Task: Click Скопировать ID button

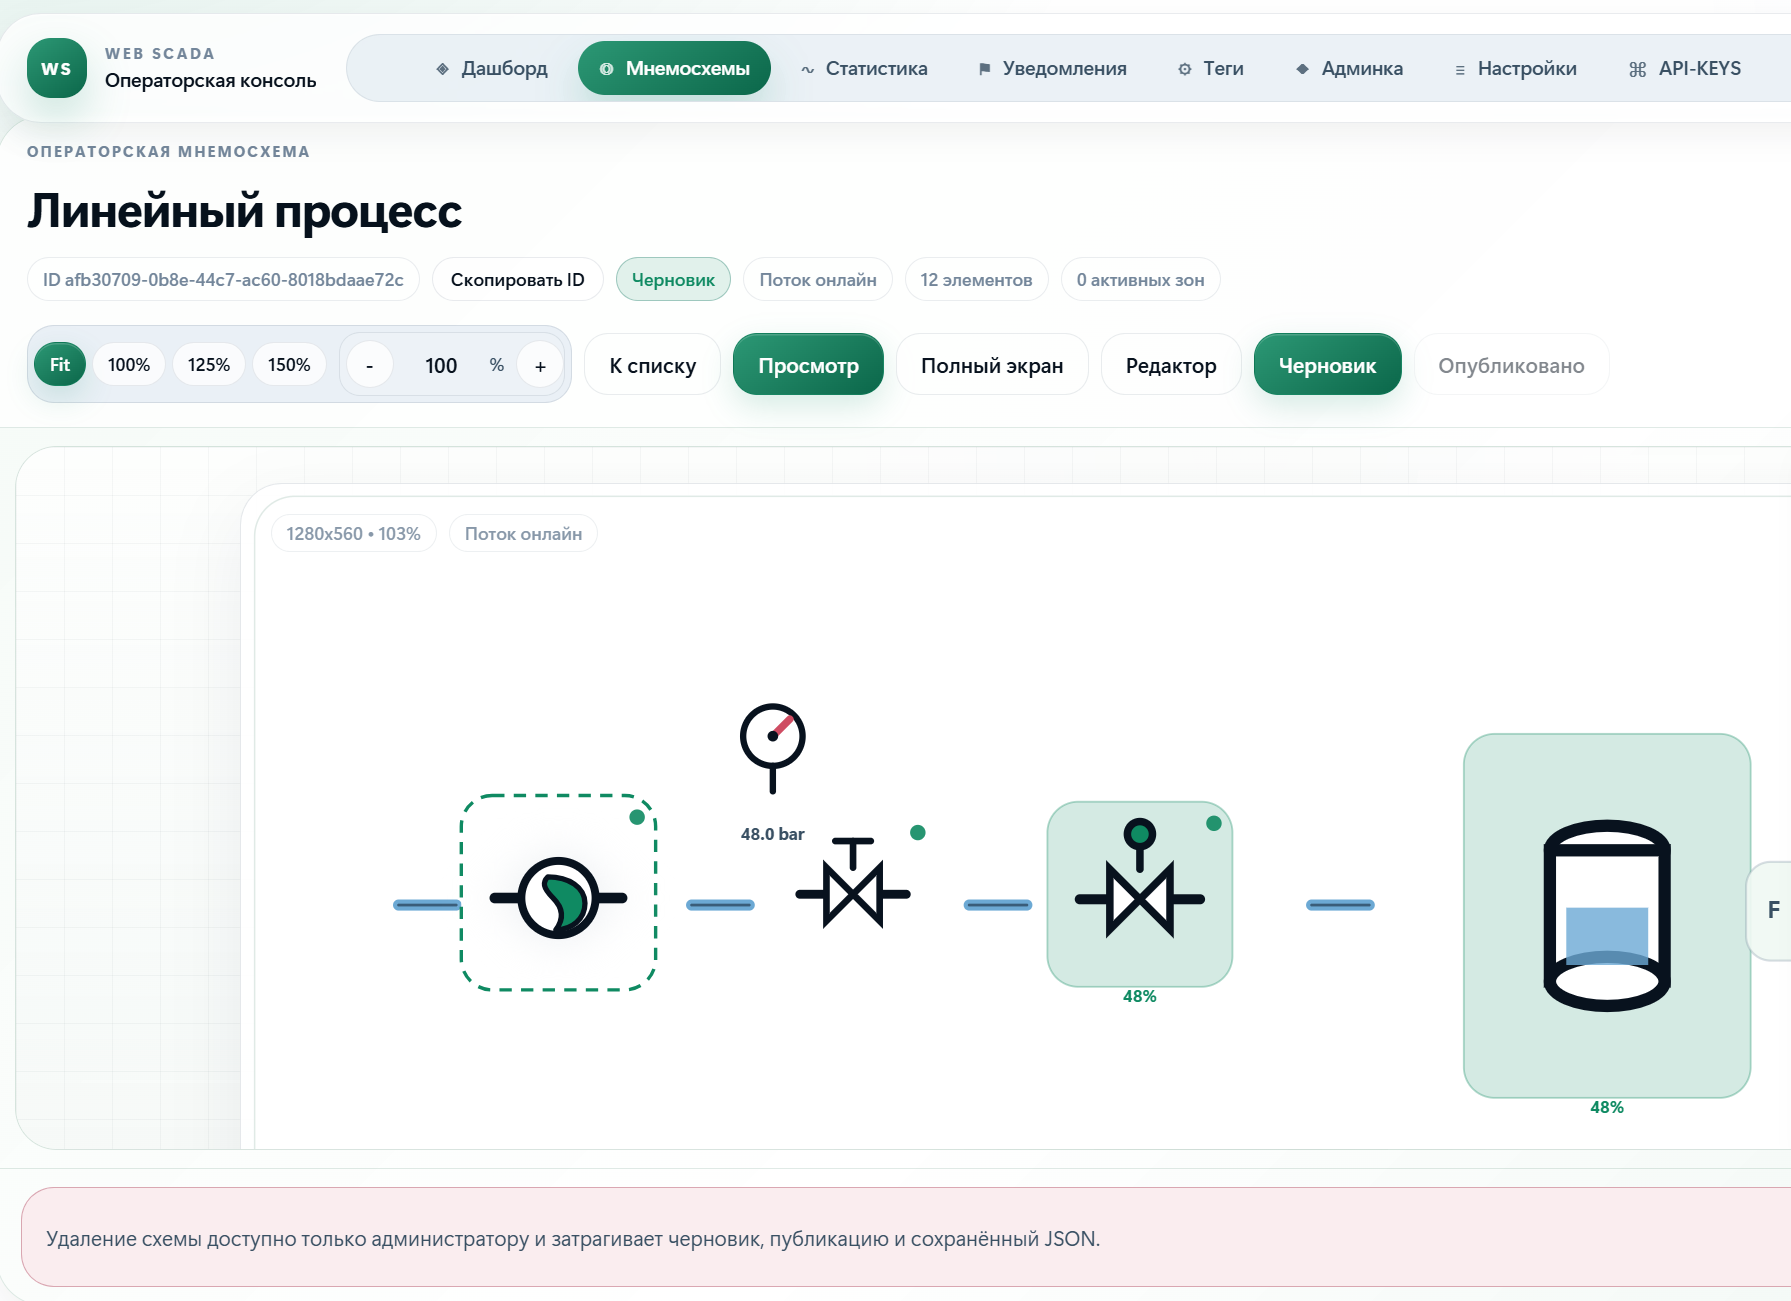Action: tap(517, 279)
